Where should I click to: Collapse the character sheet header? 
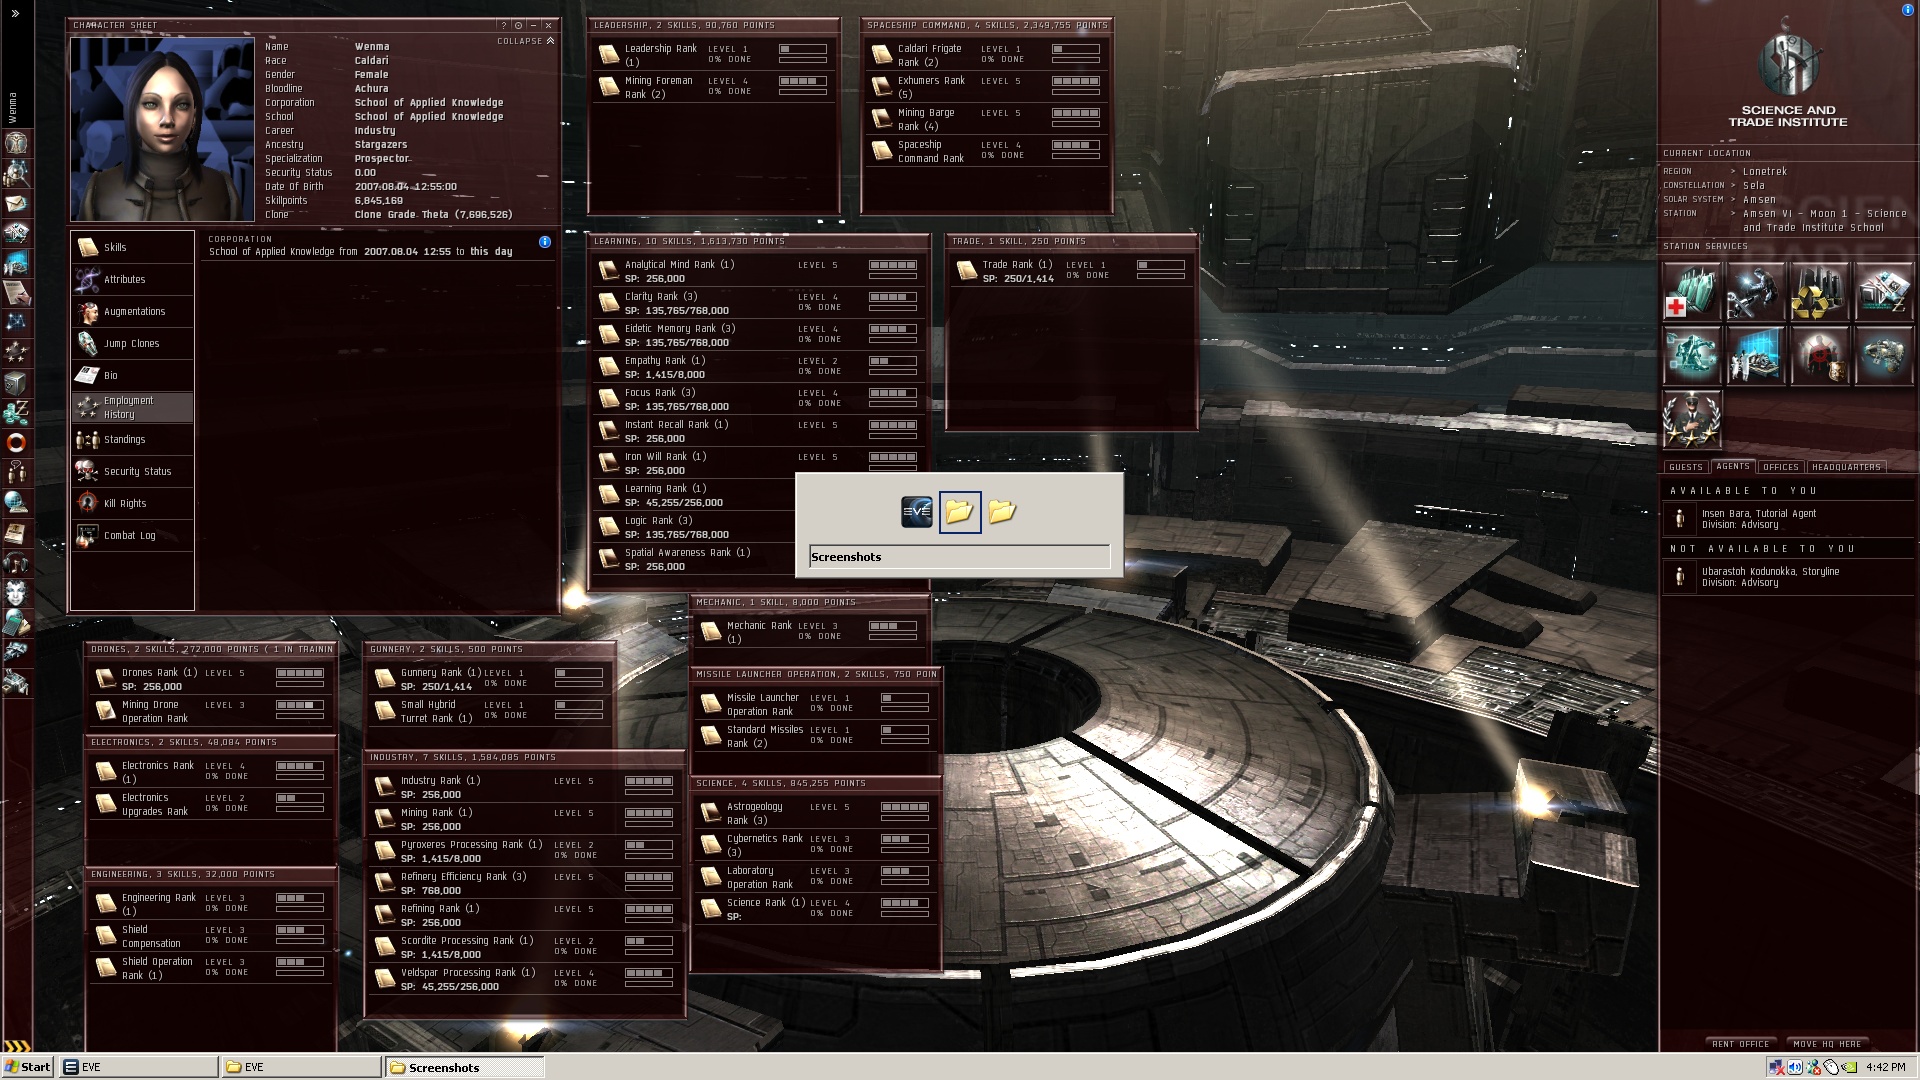coord(526,41)
